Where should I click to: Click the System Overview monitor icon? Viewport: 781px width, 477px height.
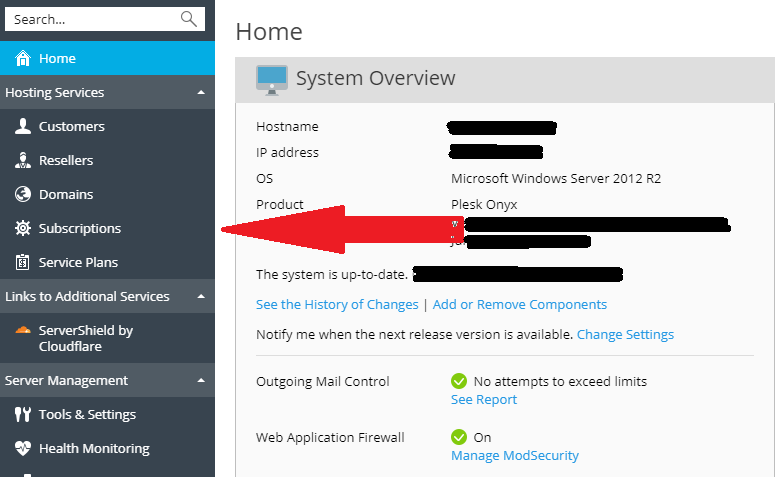click(272, 80)
